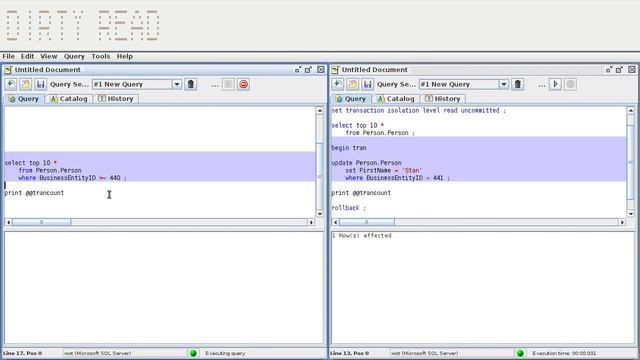Click 'update Person.Person' line in right editor

366,163
